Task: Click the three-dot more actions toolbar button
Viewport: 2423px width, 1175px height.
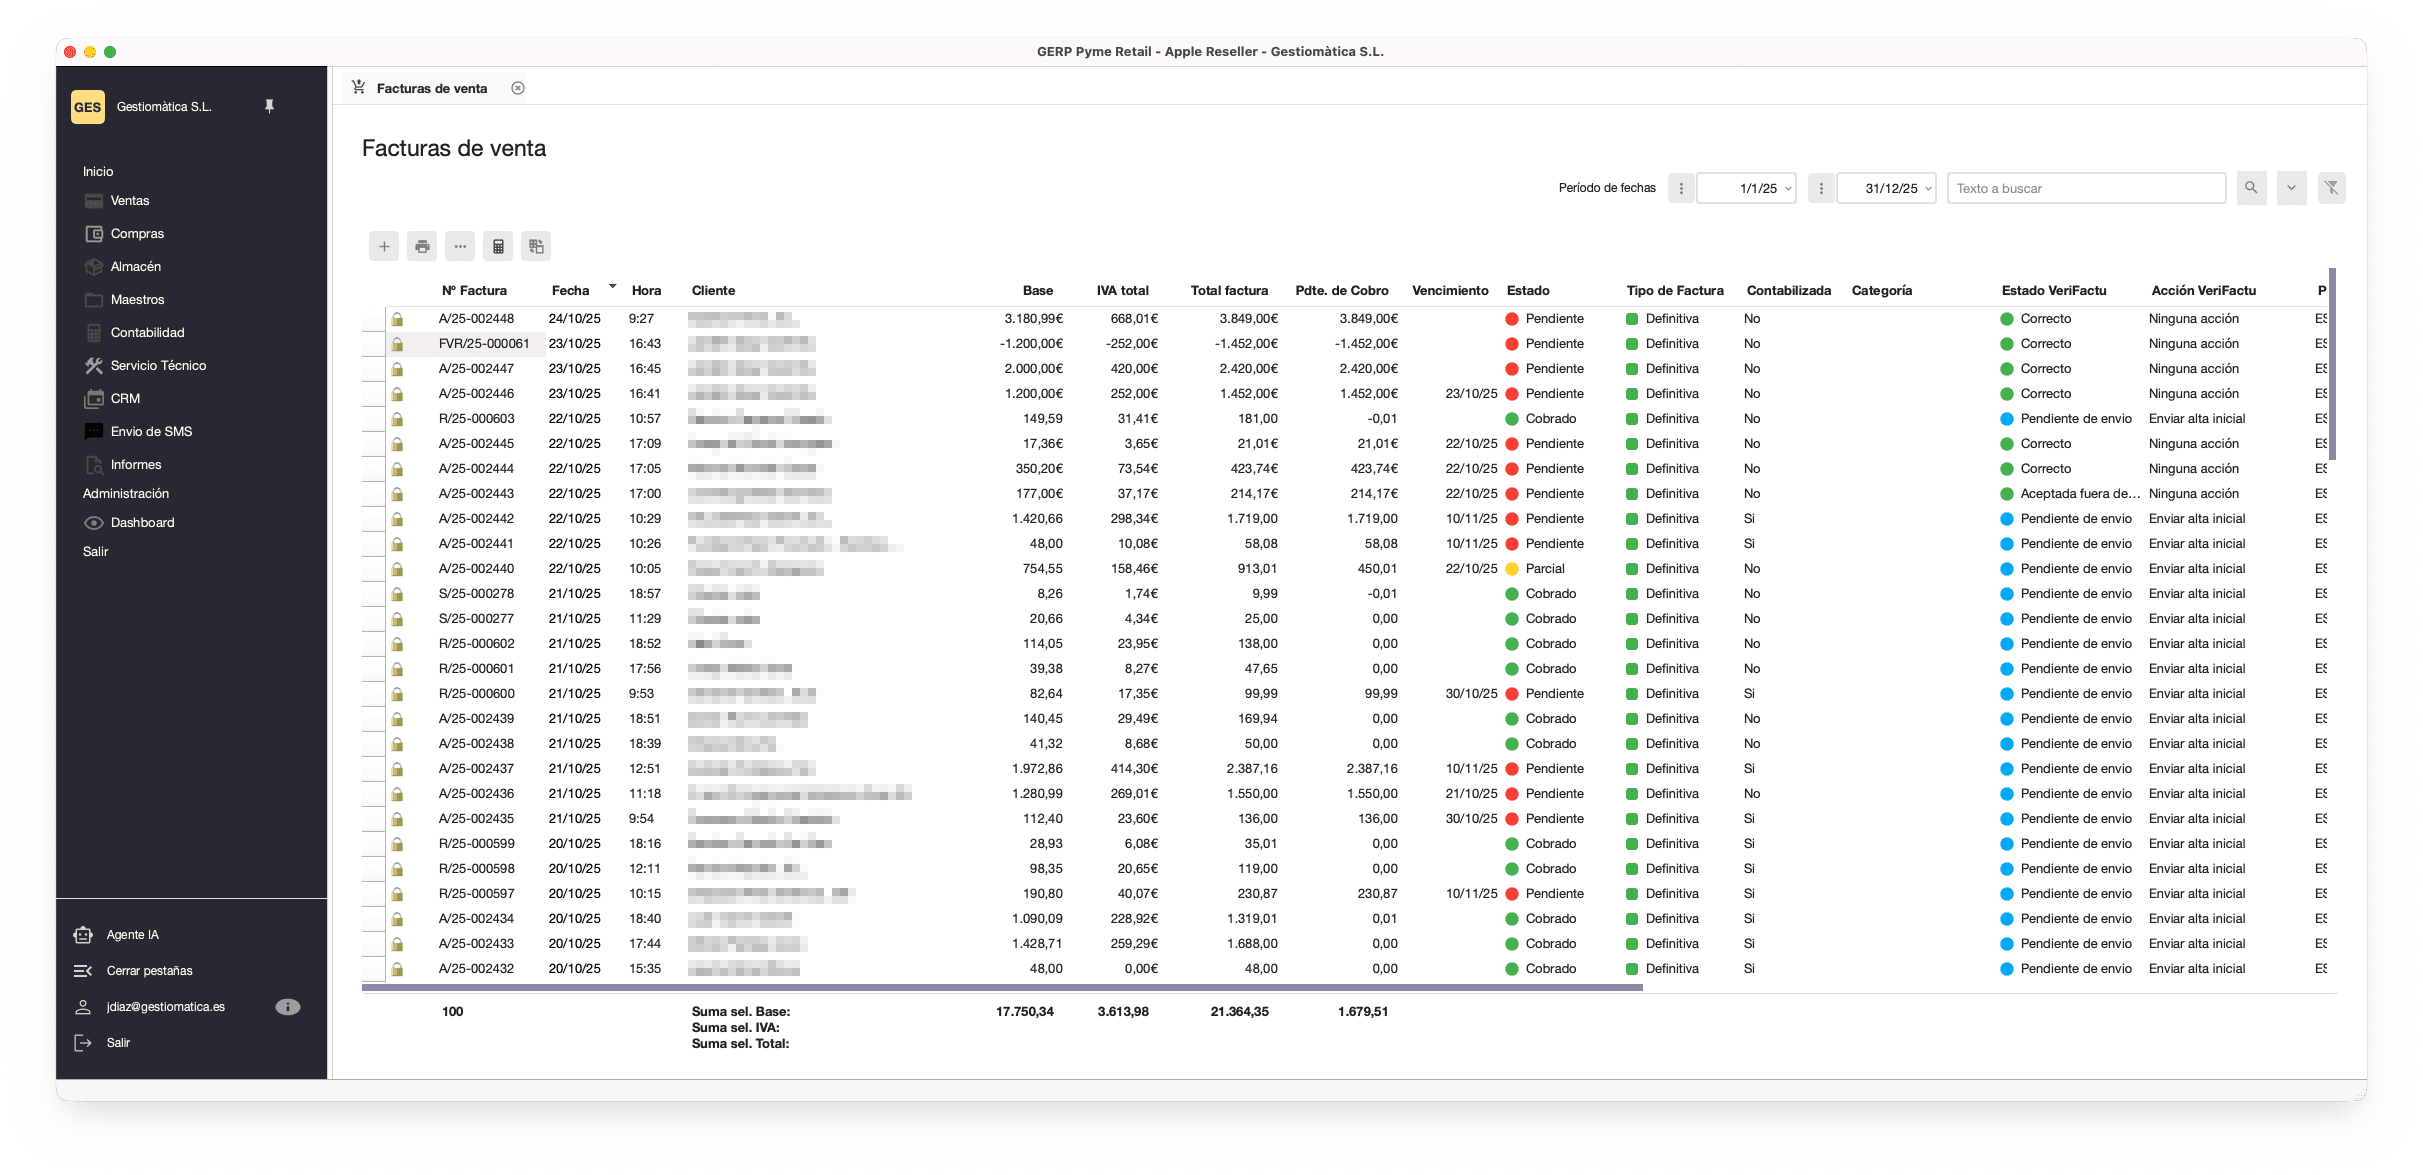Action: point(460,246)
